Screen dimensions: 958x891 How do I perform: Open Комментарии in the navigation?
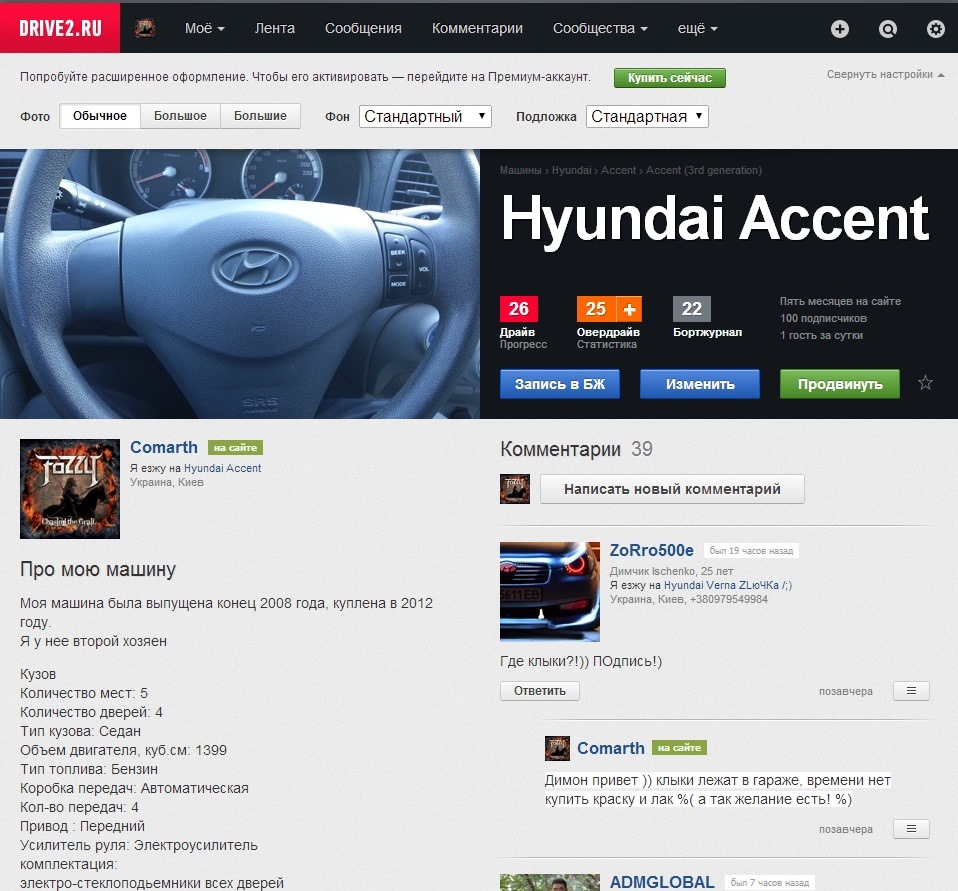(477, 28)
